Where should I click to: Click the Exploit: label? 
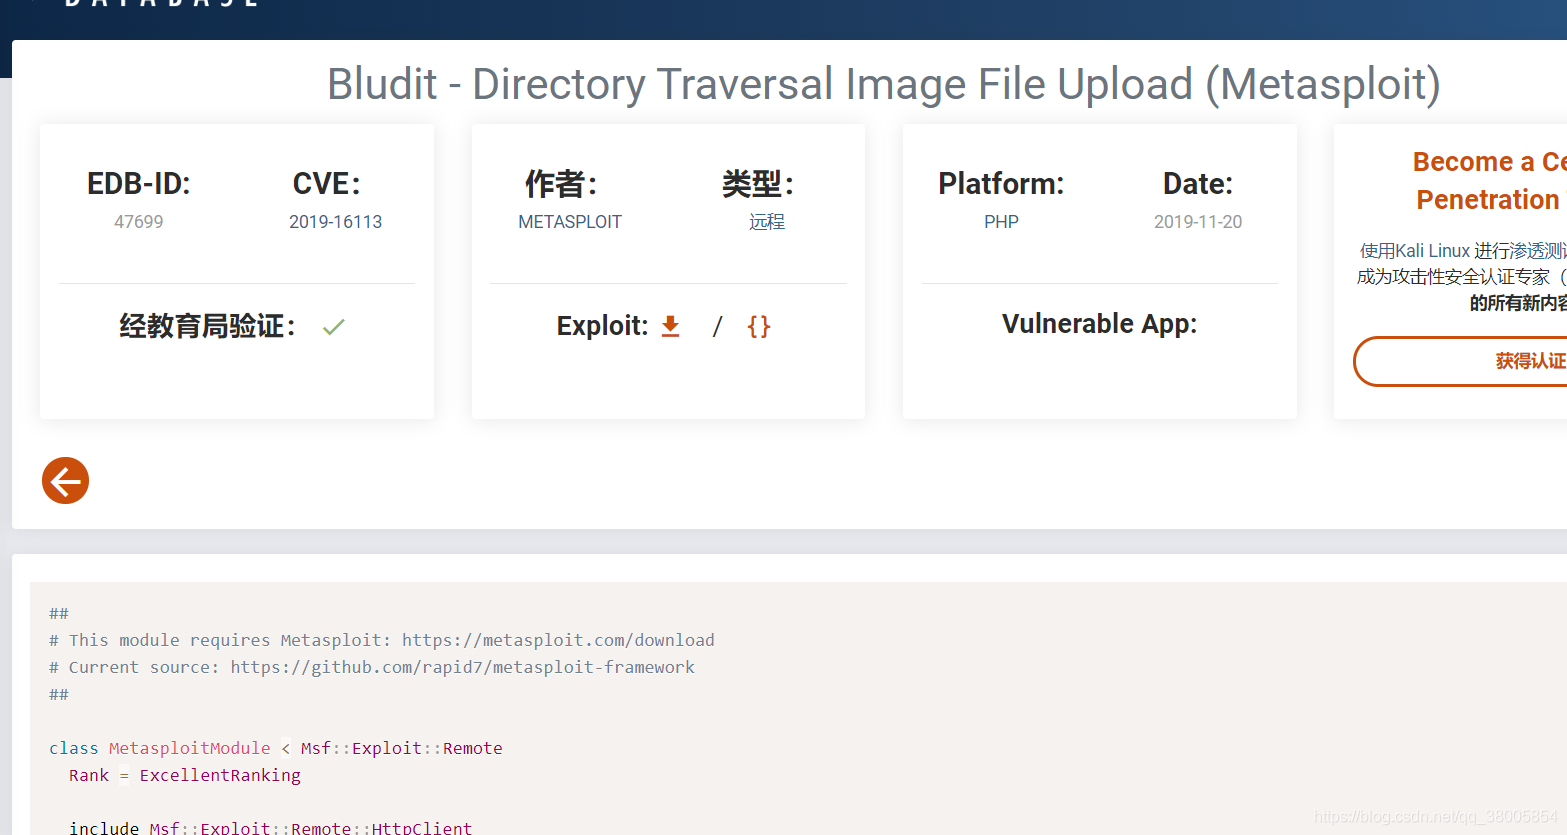point(602,326)
